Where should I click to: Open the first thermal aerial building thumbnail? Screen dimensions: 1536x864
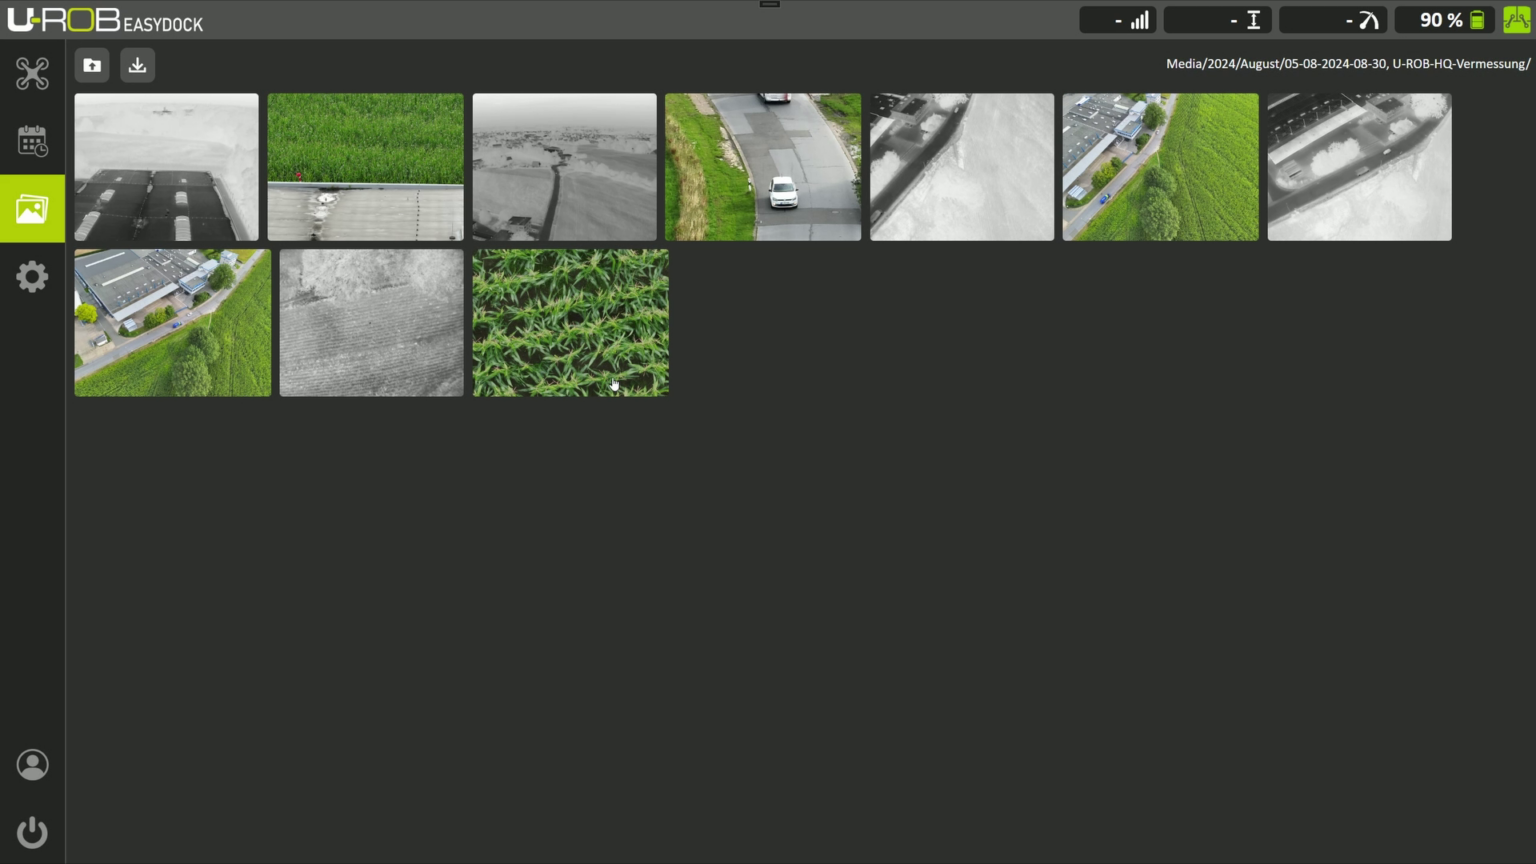pos(962,167)
